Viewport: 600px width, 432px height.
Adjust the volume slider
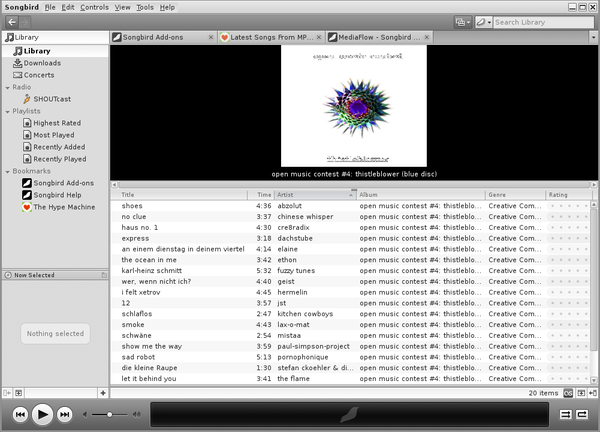(109, 414)
